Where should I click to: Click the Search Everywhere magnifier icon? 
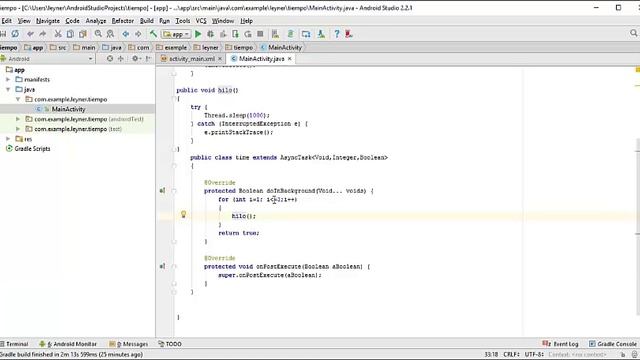coord(633,33)
